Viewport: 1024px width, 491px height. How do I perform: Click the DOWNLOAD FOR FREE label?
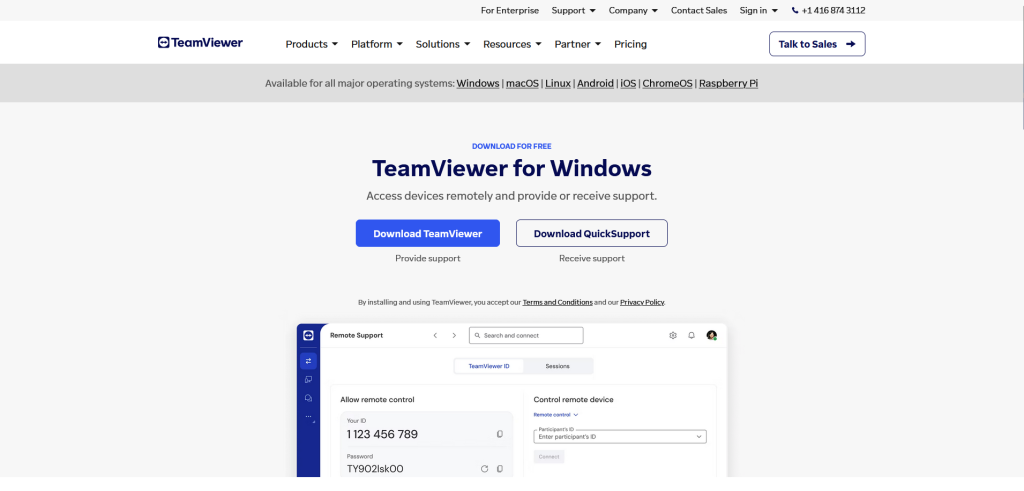[x=512, y=146]
